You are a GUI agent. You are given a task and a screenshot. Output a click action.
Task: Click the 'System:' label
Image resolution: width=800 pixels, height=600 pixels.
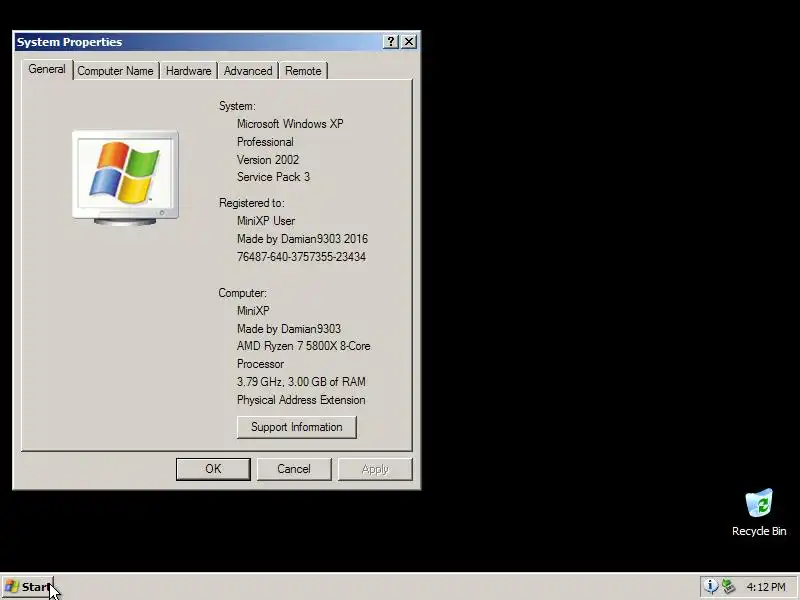point(237,106)
